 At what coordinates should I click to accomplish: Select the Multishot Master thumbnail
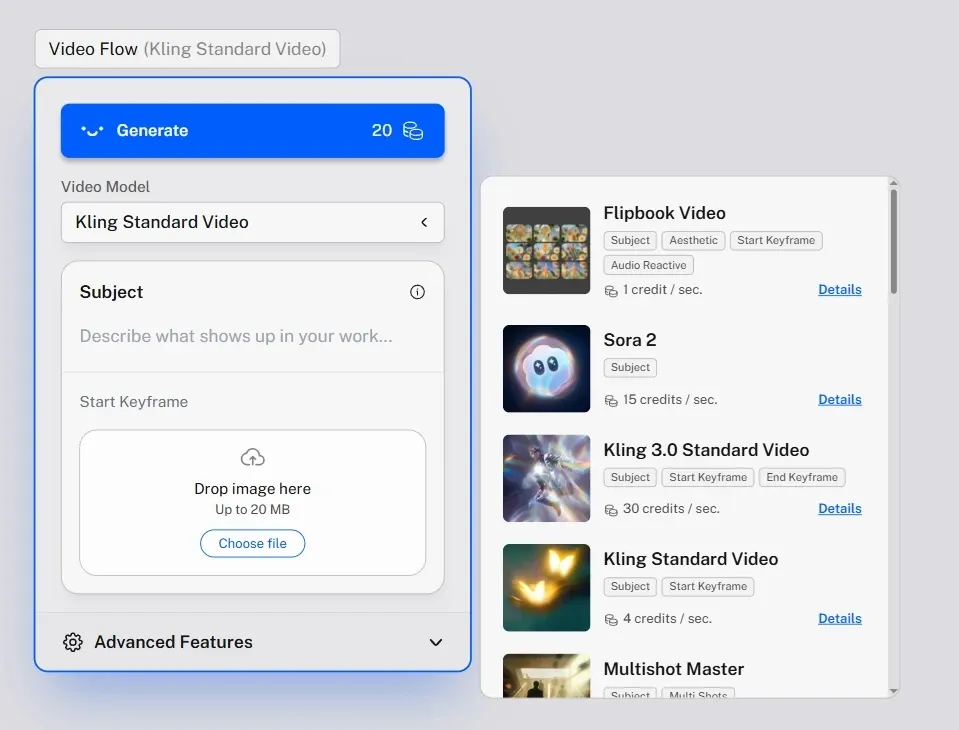click(547, 676)
